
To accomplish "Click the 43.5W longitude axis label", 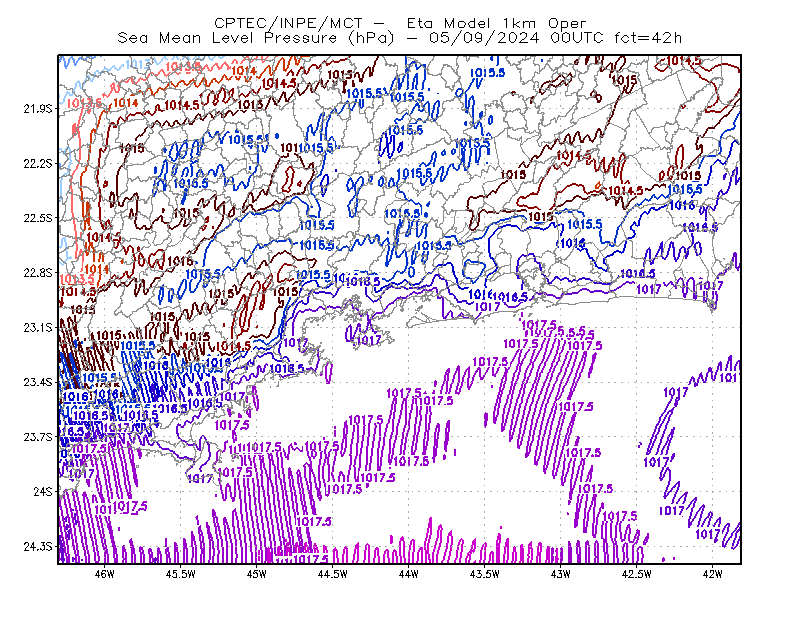I will tap(484, 574).
